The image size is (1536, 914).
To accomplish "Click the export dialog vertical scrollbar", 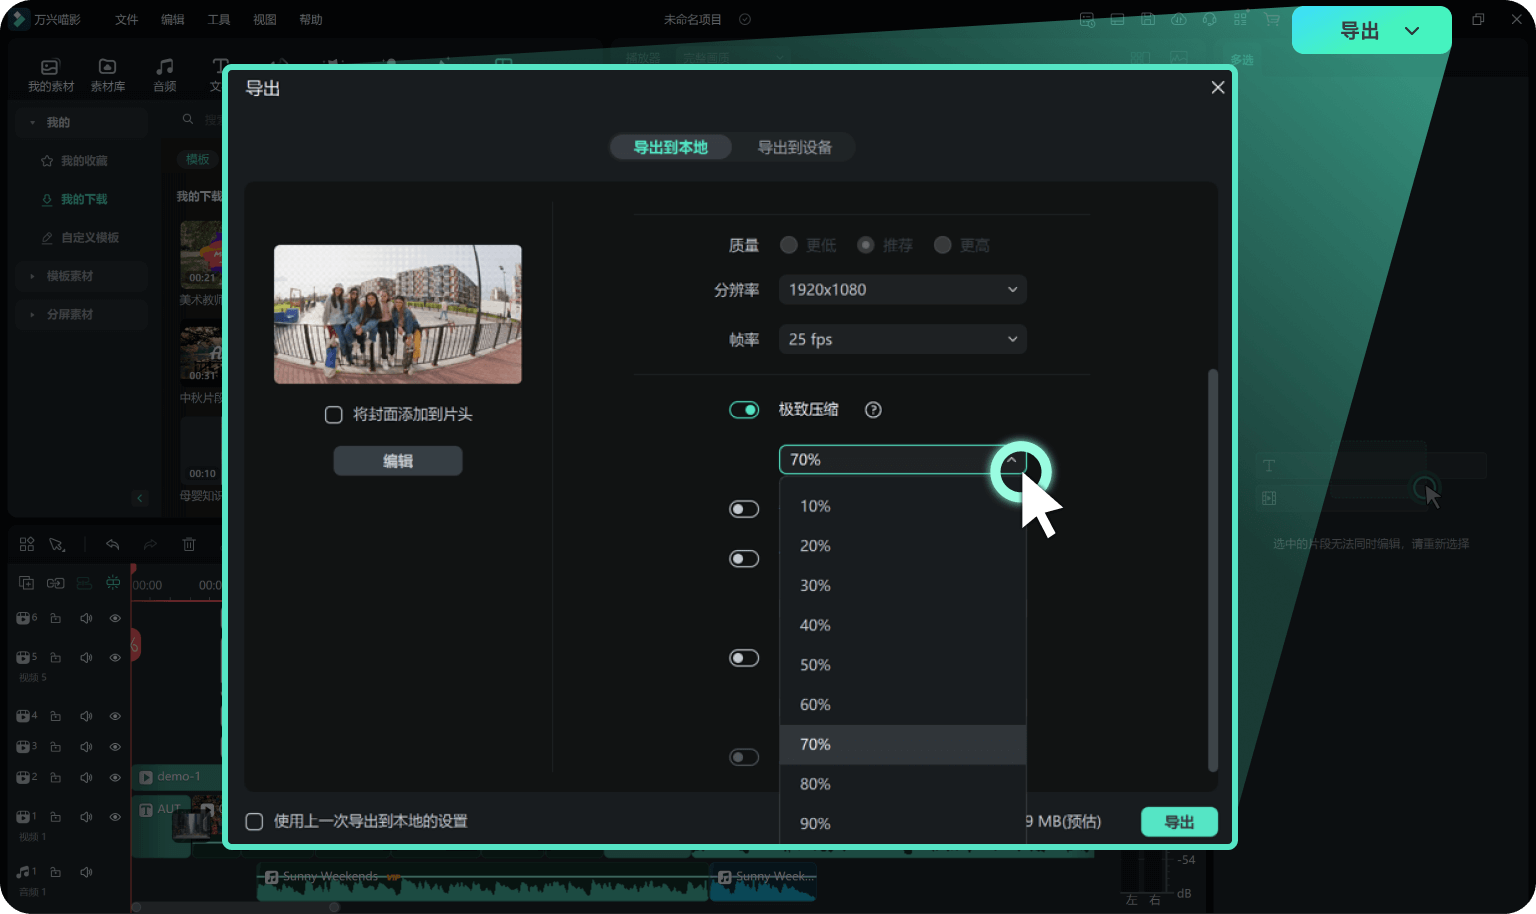I will [1213, 570].
